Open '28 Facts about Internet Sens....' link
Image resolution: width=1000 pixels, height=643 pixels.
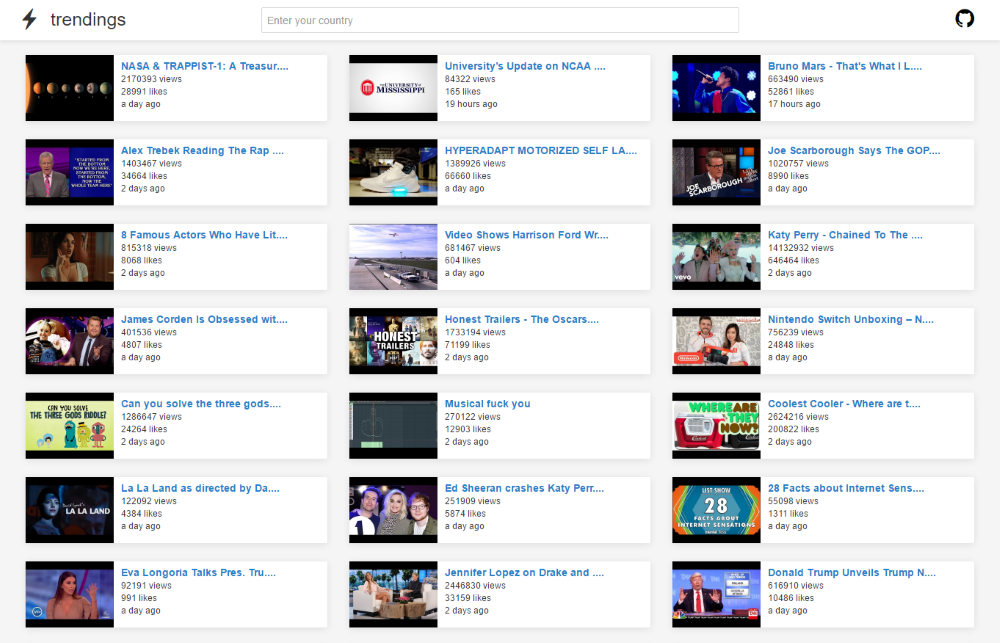click(x=846, y=488)
